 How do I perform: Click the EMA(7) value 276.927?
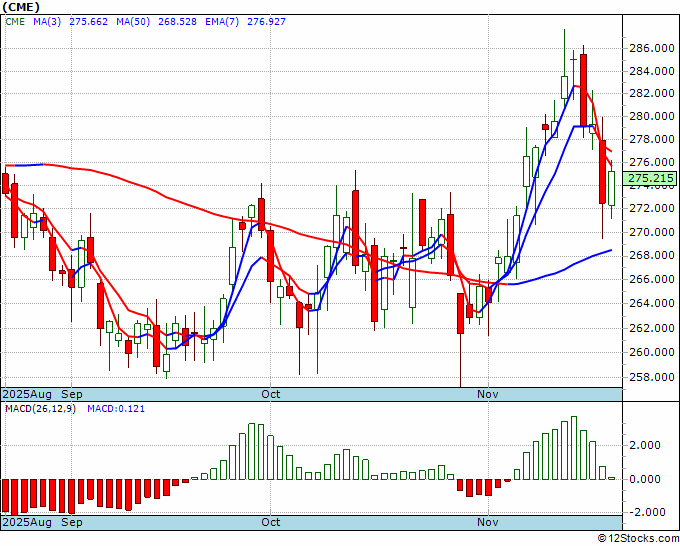(x=266, y=21)
